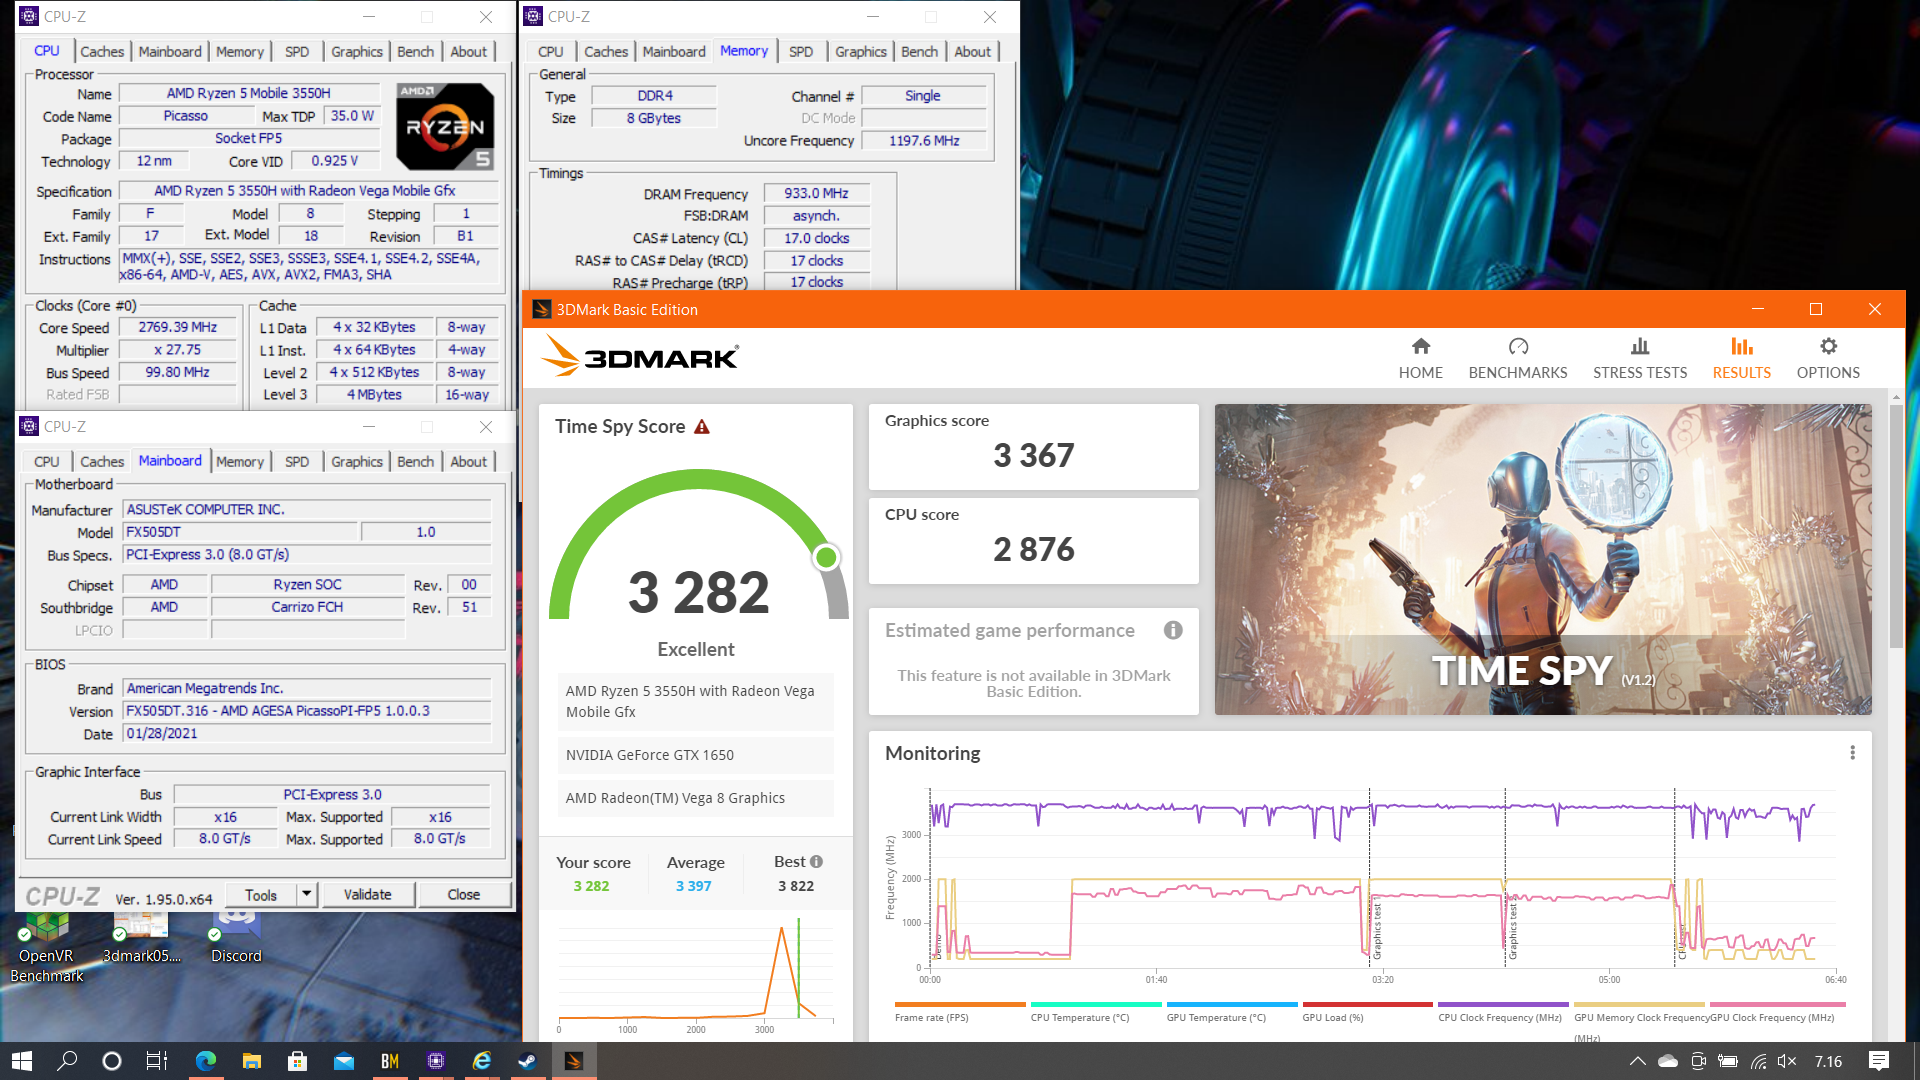Switch to CPU tab in Mainboard CPU-Z window
The height and width of the screenshot is (1080, 1920).
point(46,461)
